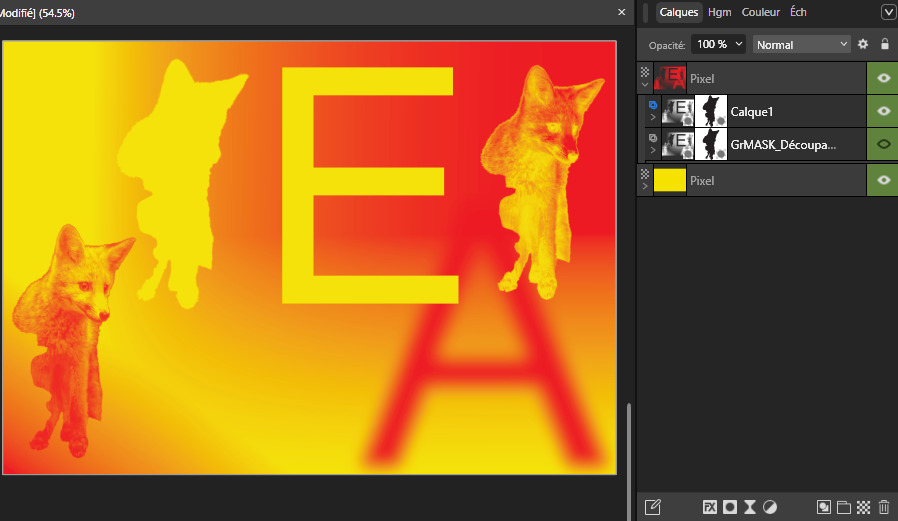Click checkerboard icon of yellow Pixel layer

[645, 173]
